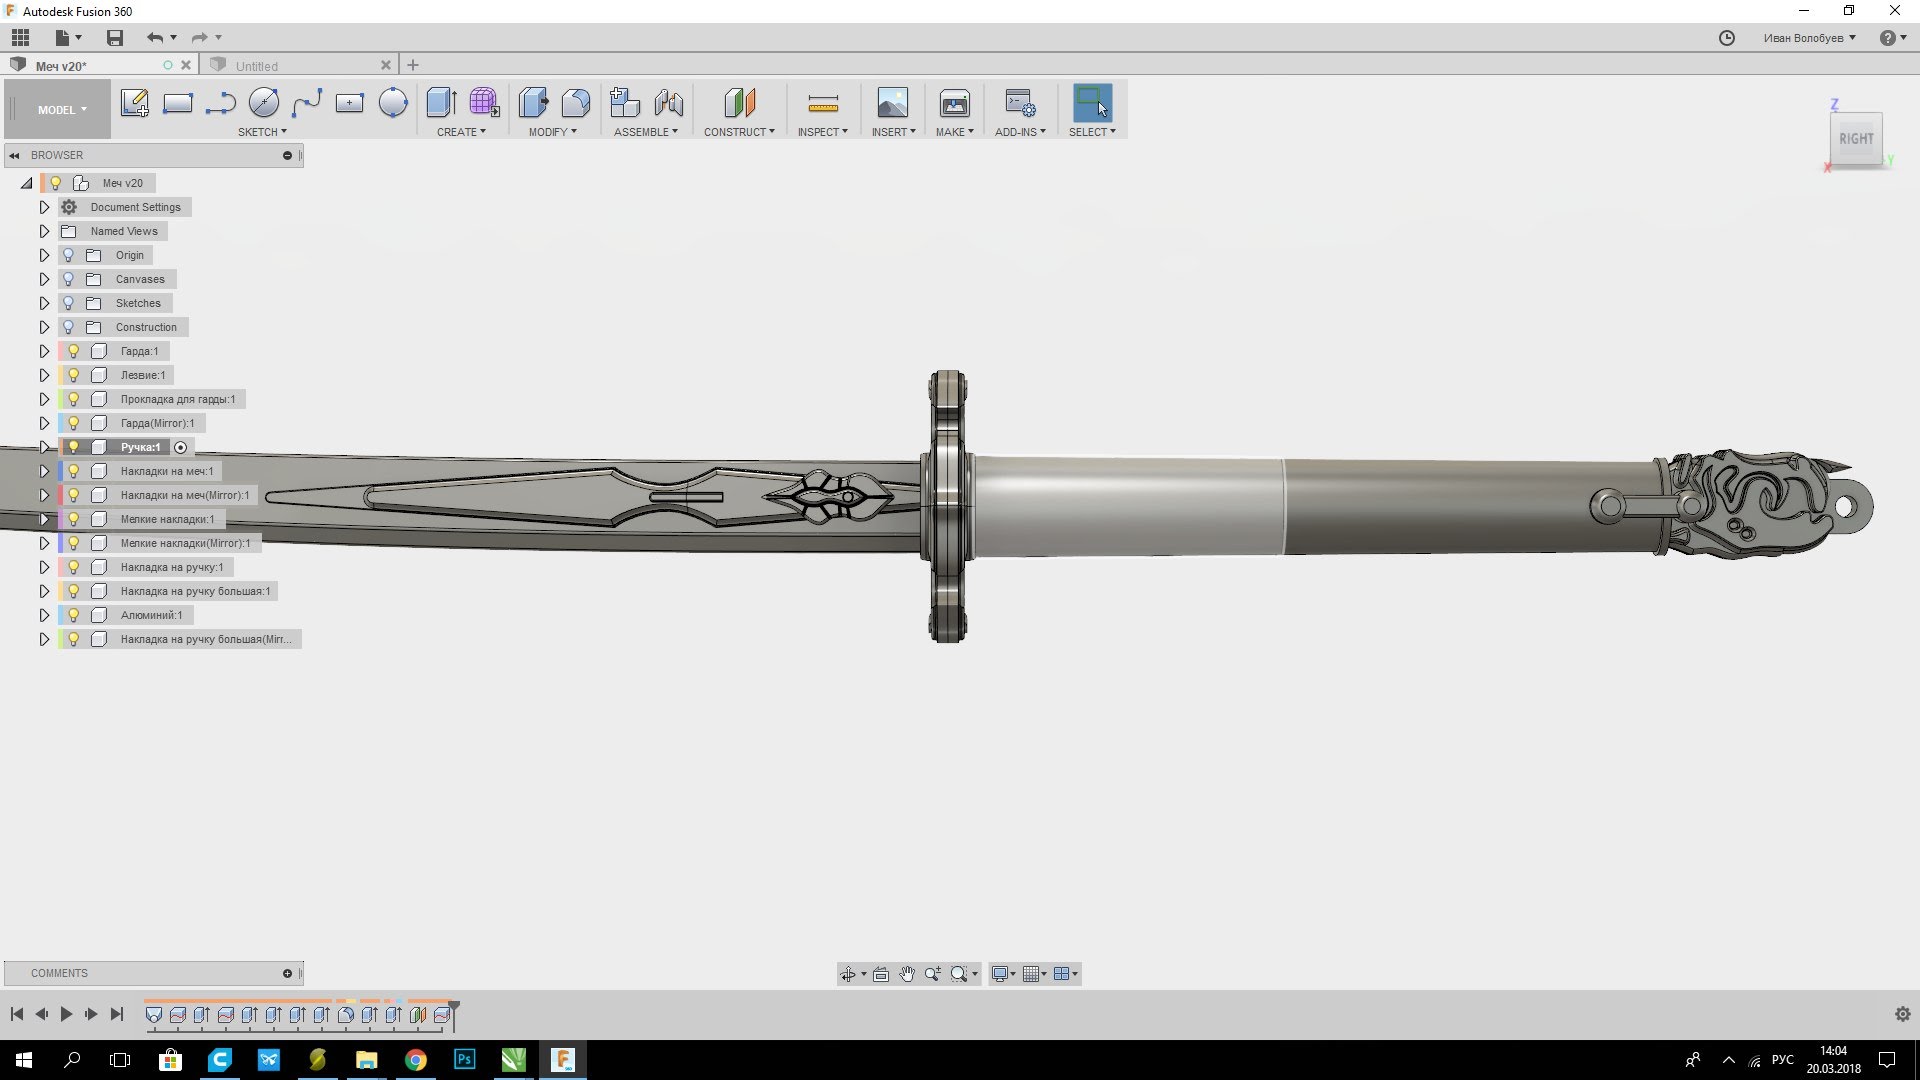The image size is (1920, 1080).
Task: Click the Extrude tool icon
Action: click(441, 103)
